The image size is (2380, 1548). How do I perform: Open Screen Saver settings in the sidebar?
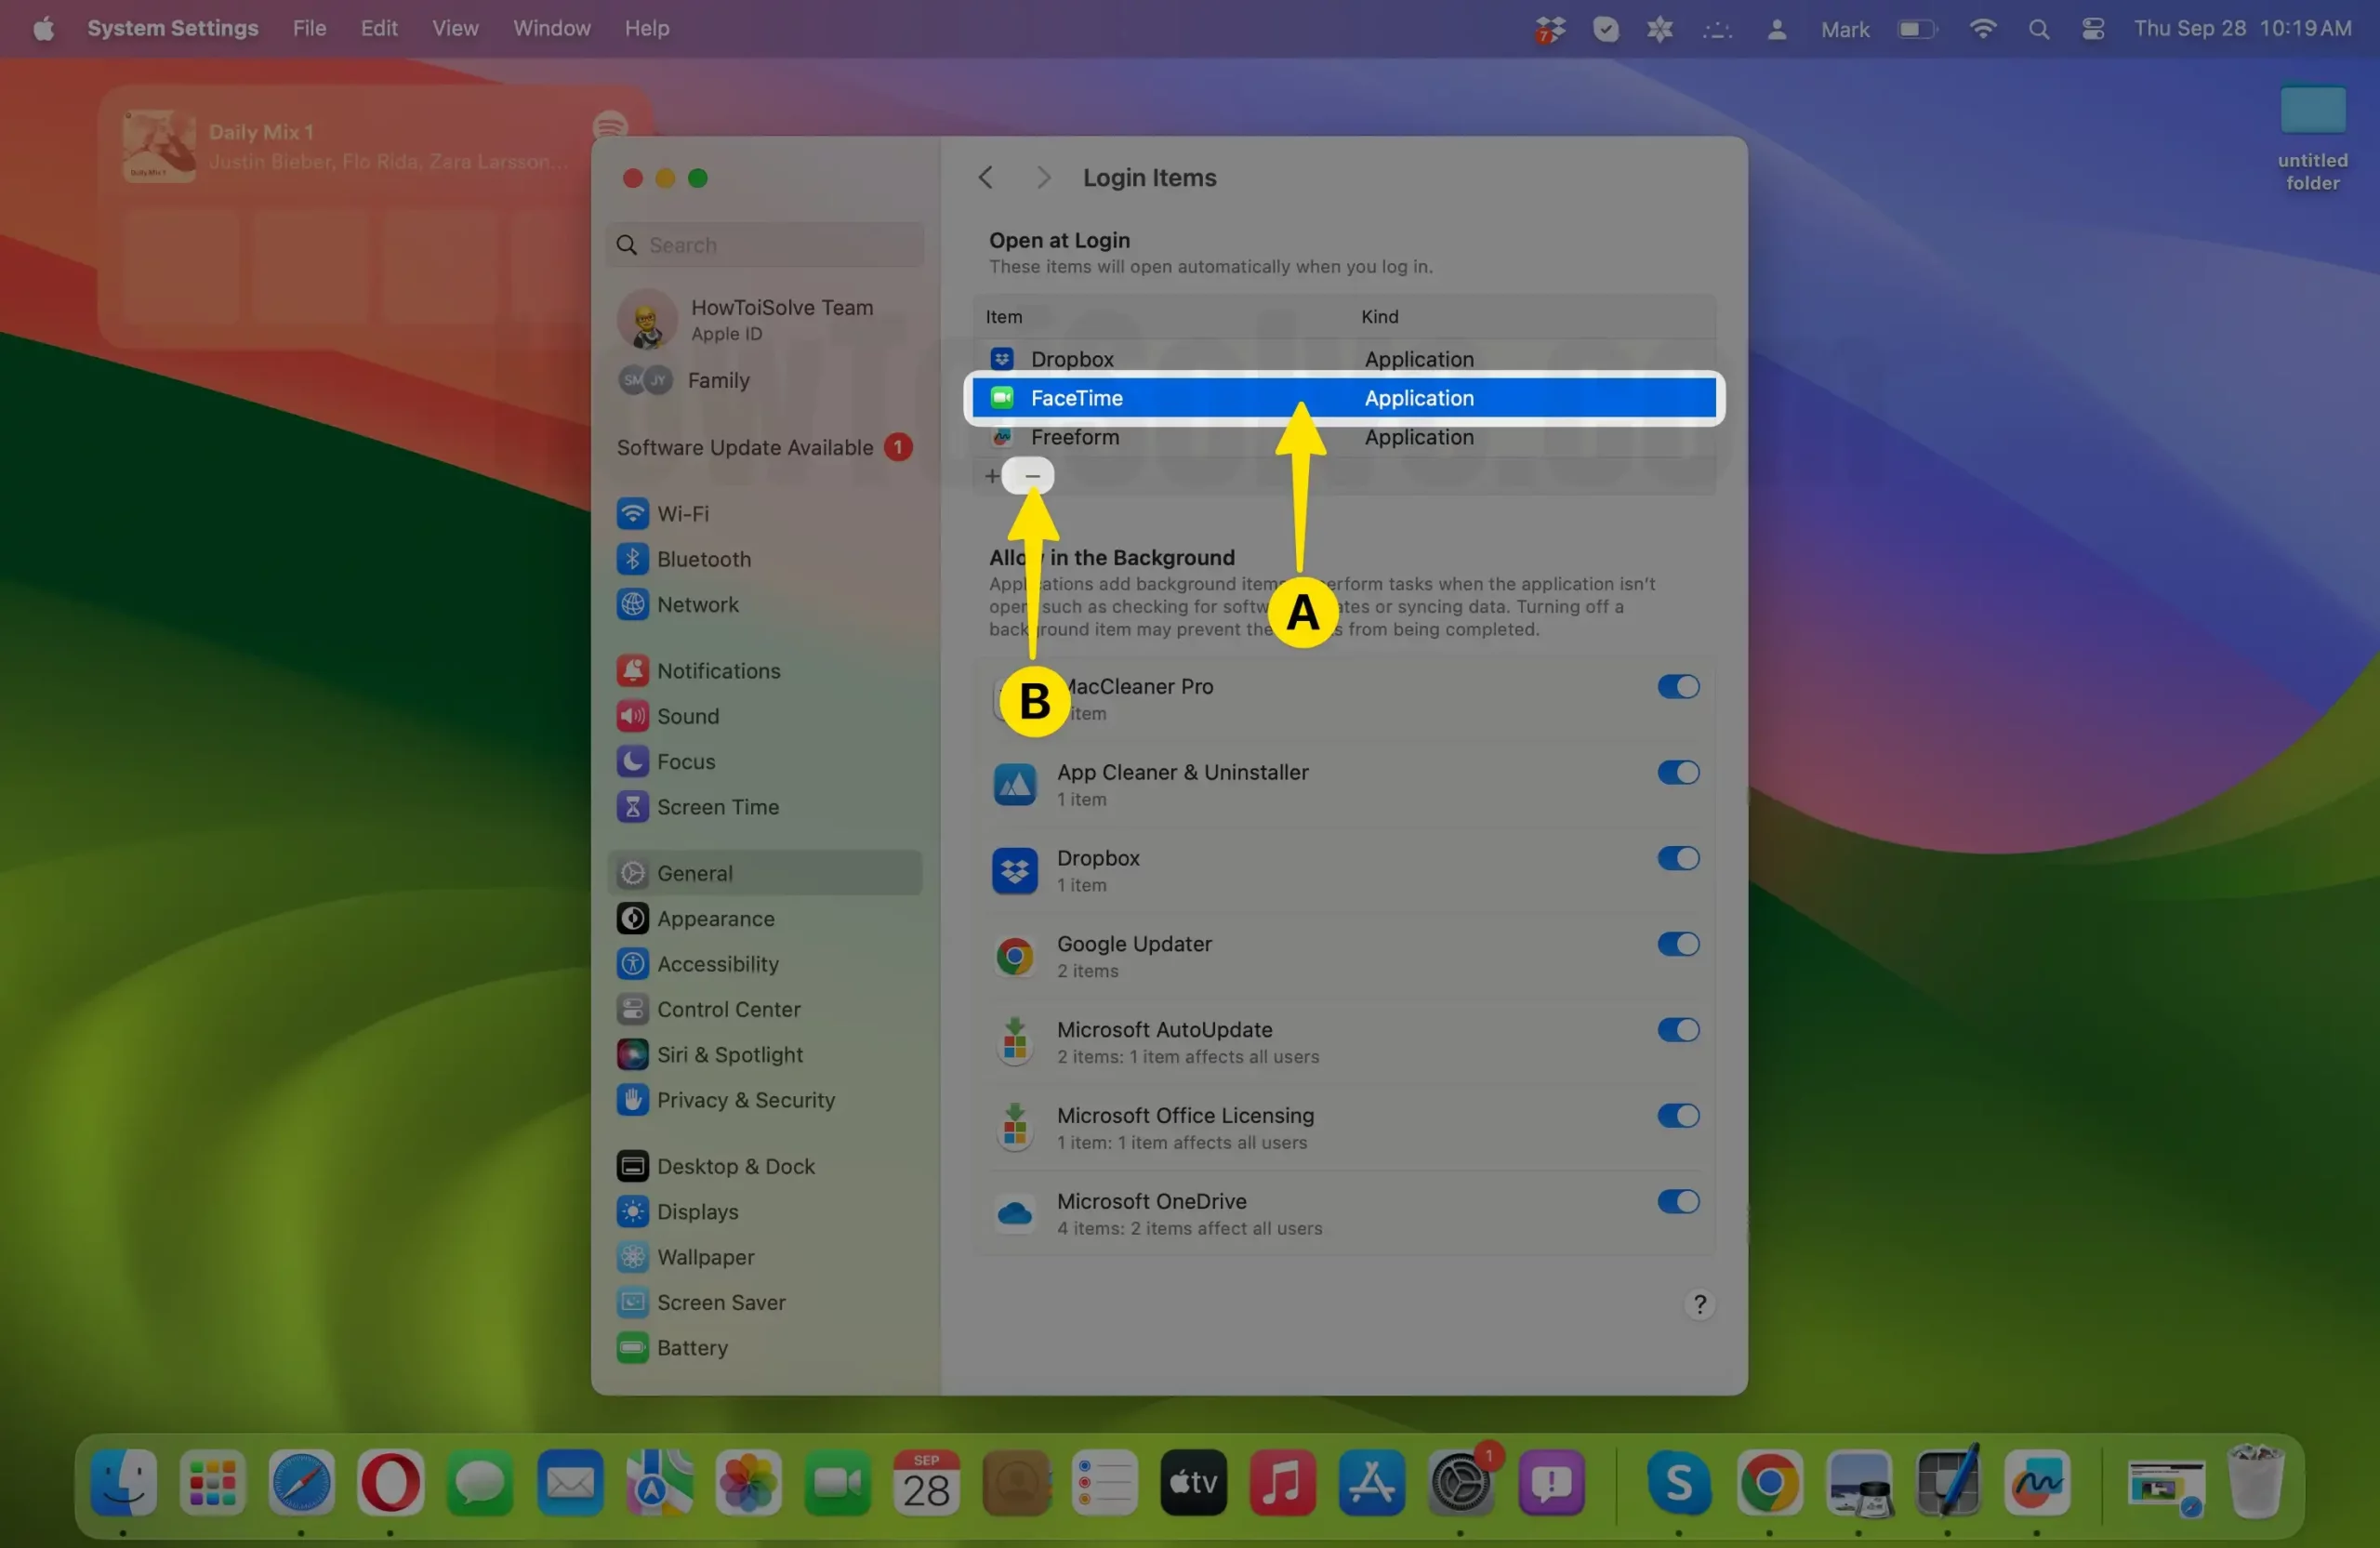(765, 1303)
